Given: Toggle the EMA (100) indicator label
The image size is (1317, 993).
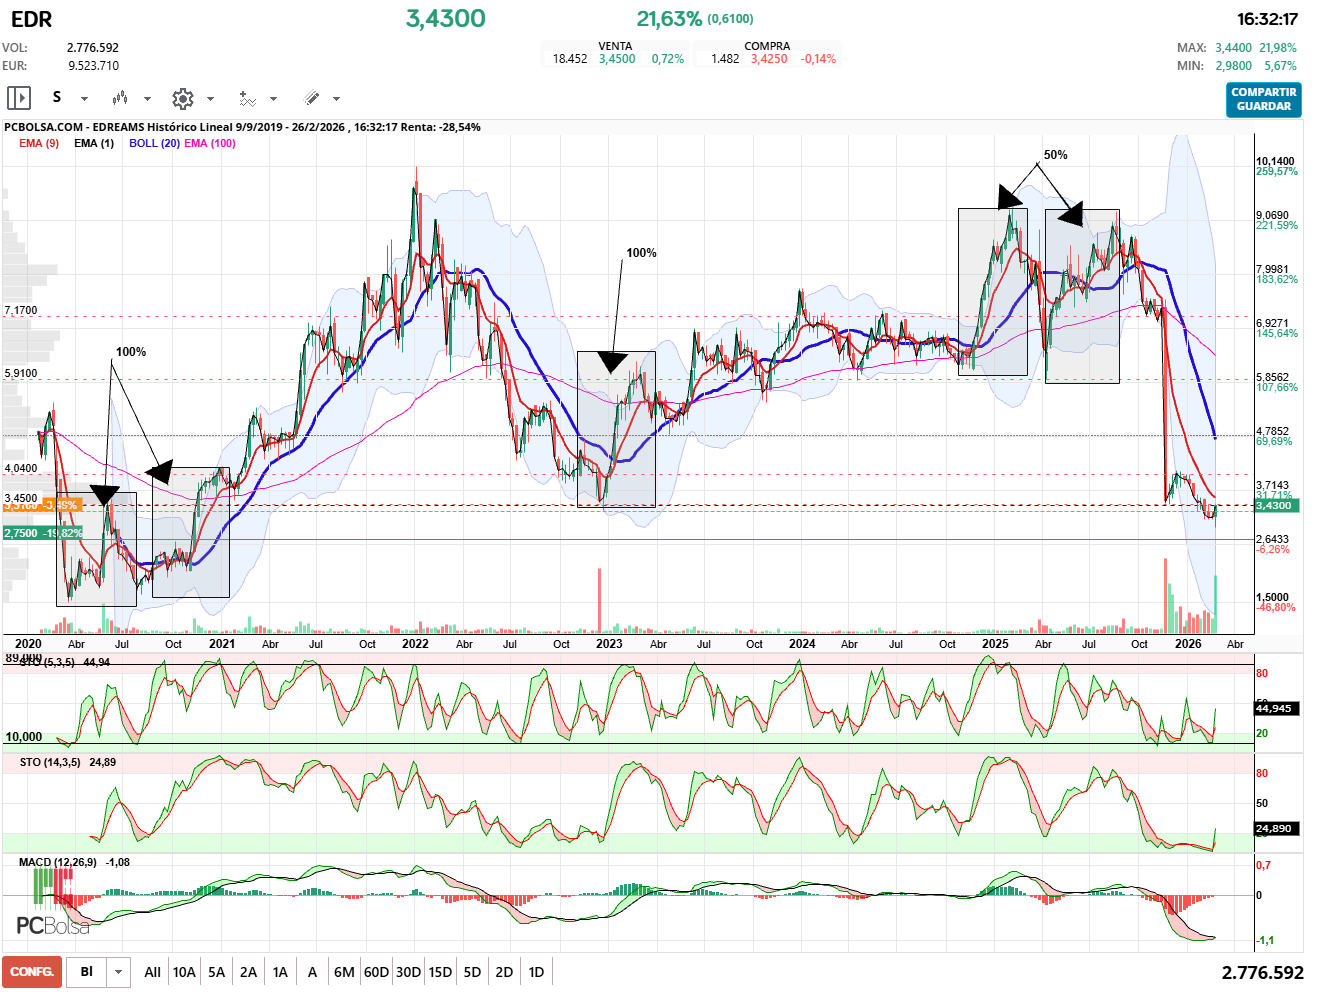Looking at the screenshot, I should 210,143.
